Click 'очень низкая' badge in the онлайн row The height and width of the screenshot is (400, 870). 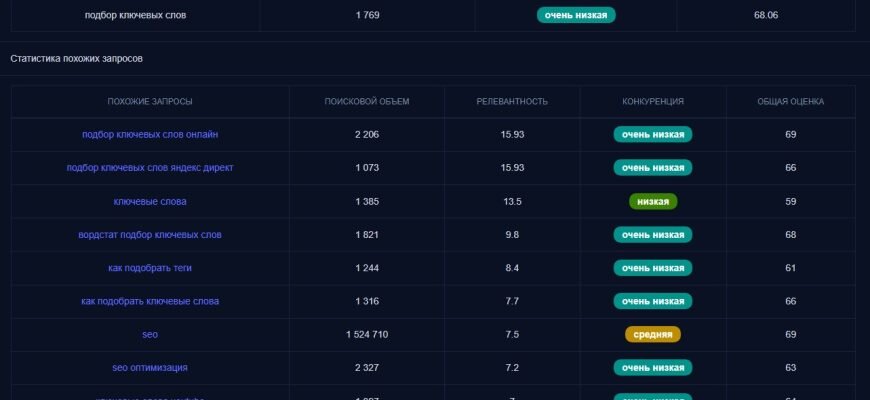[x=653, y=134]
